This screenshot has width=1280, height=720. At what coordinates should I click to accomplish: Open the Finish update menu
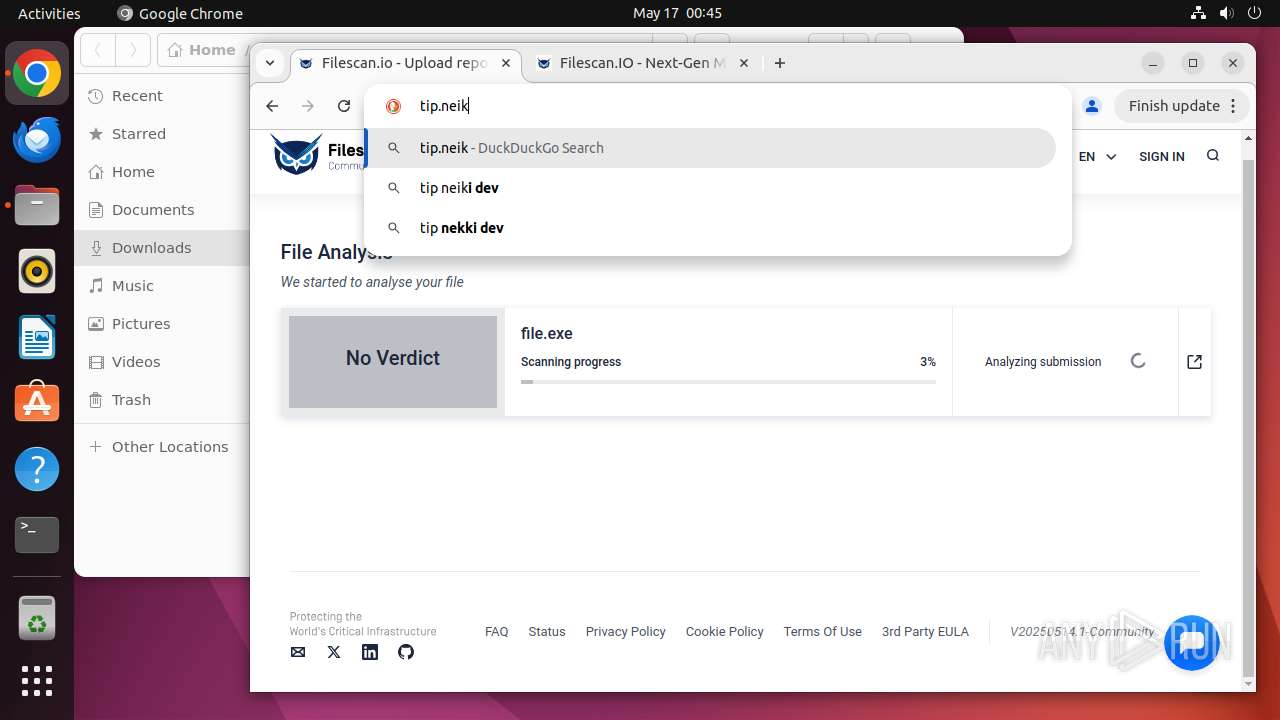click(x=1184, y=106)
